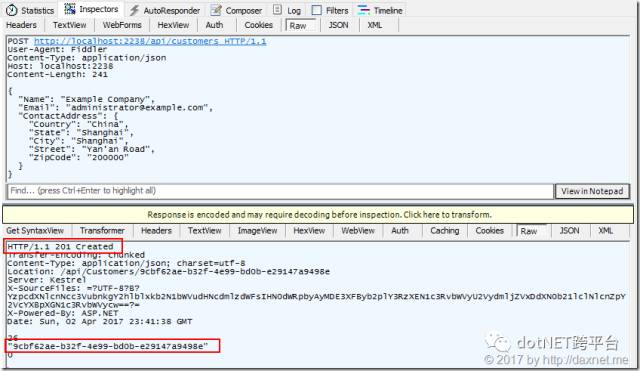
Task: Open response HexView tab
Action: 309,231
